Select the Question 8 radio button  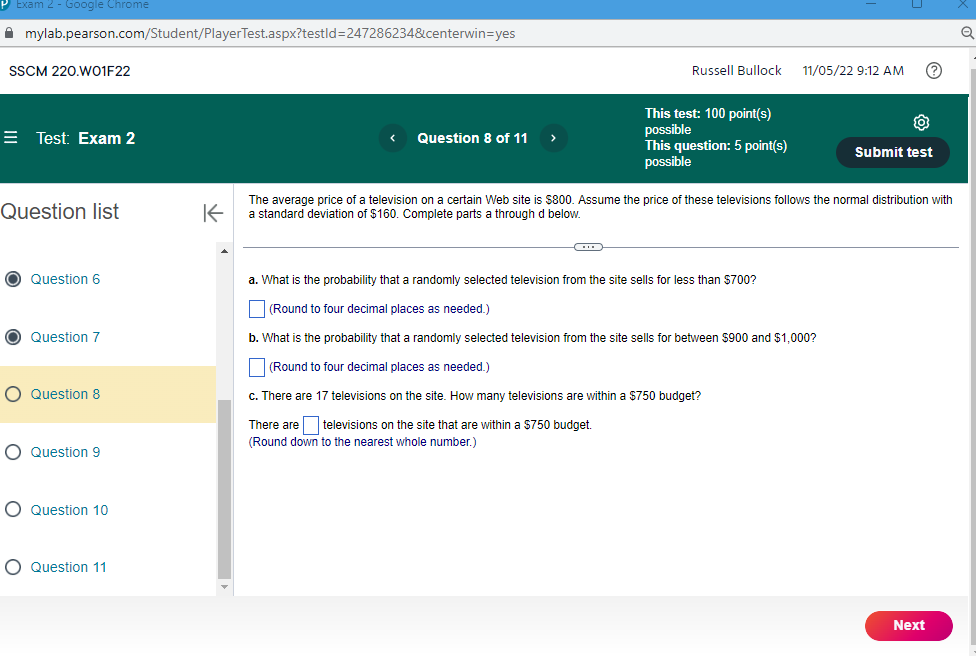pos(13,394)
